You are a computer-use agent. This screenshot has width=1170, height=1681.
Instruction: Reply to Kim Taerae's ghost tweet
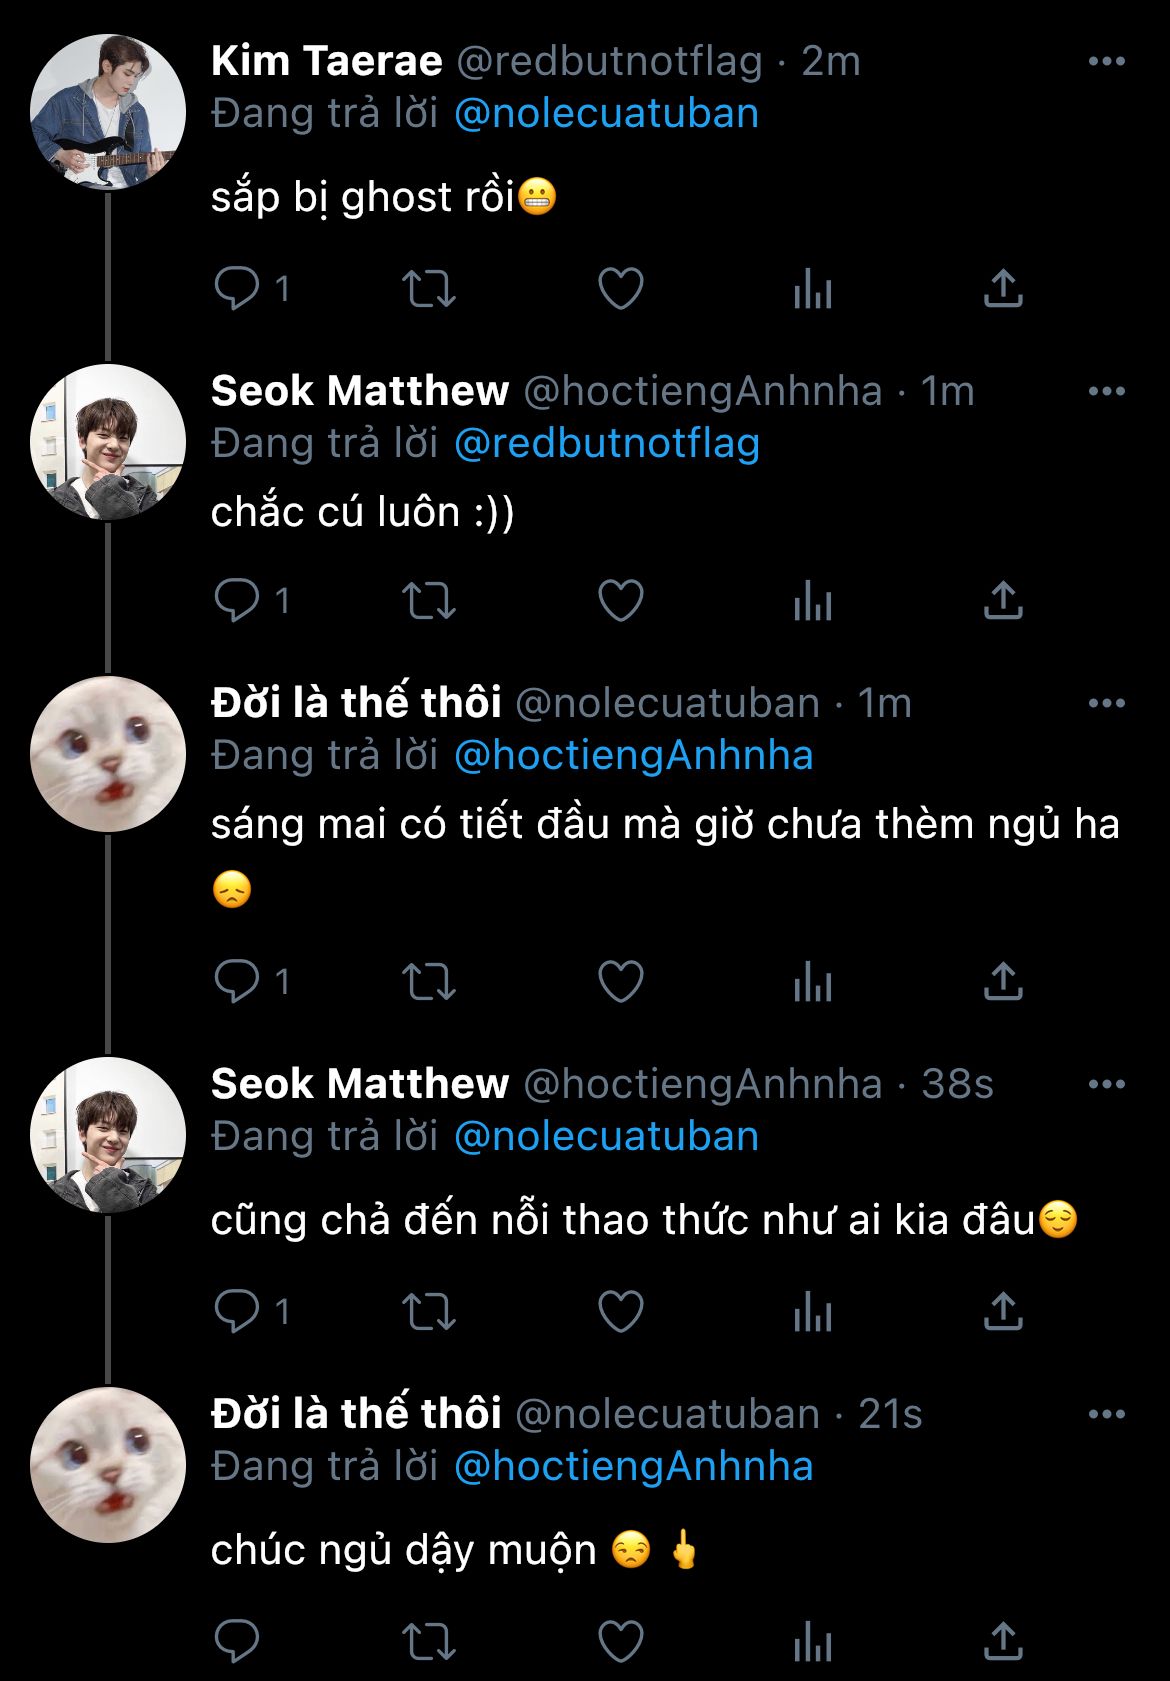pyautogui.click(x=237, y=289)
